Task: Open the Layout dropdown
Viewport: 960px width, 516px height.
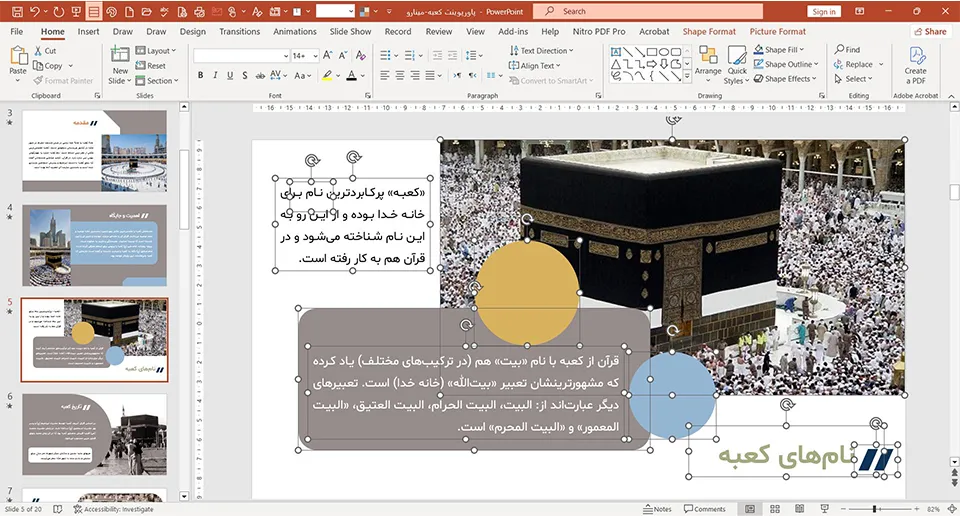Action: tap(156, 51)
